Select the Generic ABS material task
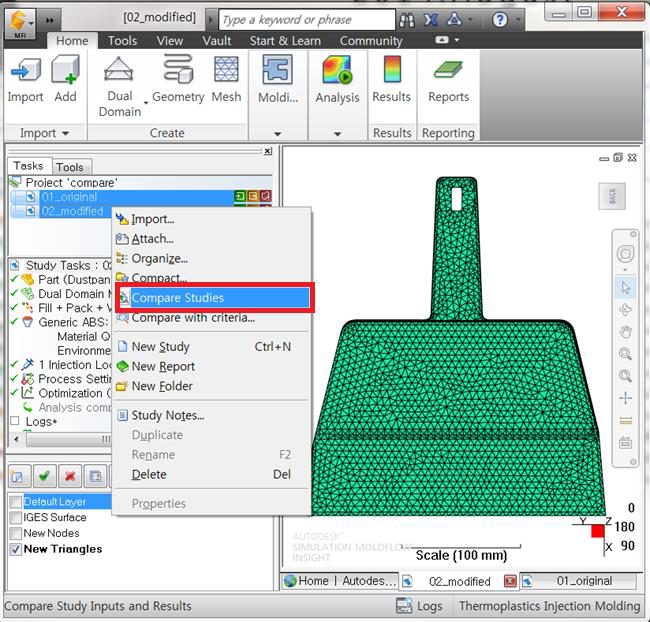Image resolution: width=650 pixels, height=622 pixels. pos(62,322)
